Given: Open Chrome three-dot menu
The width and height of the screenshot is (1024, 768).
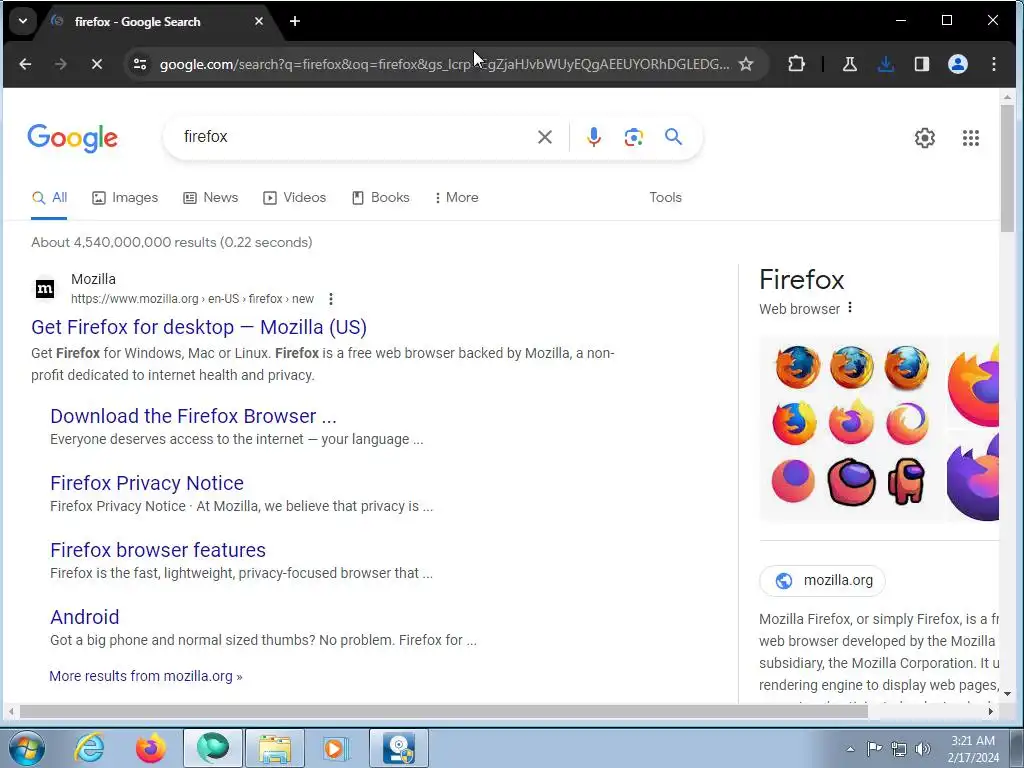Looking at the screenshot, I should [993, 64].
